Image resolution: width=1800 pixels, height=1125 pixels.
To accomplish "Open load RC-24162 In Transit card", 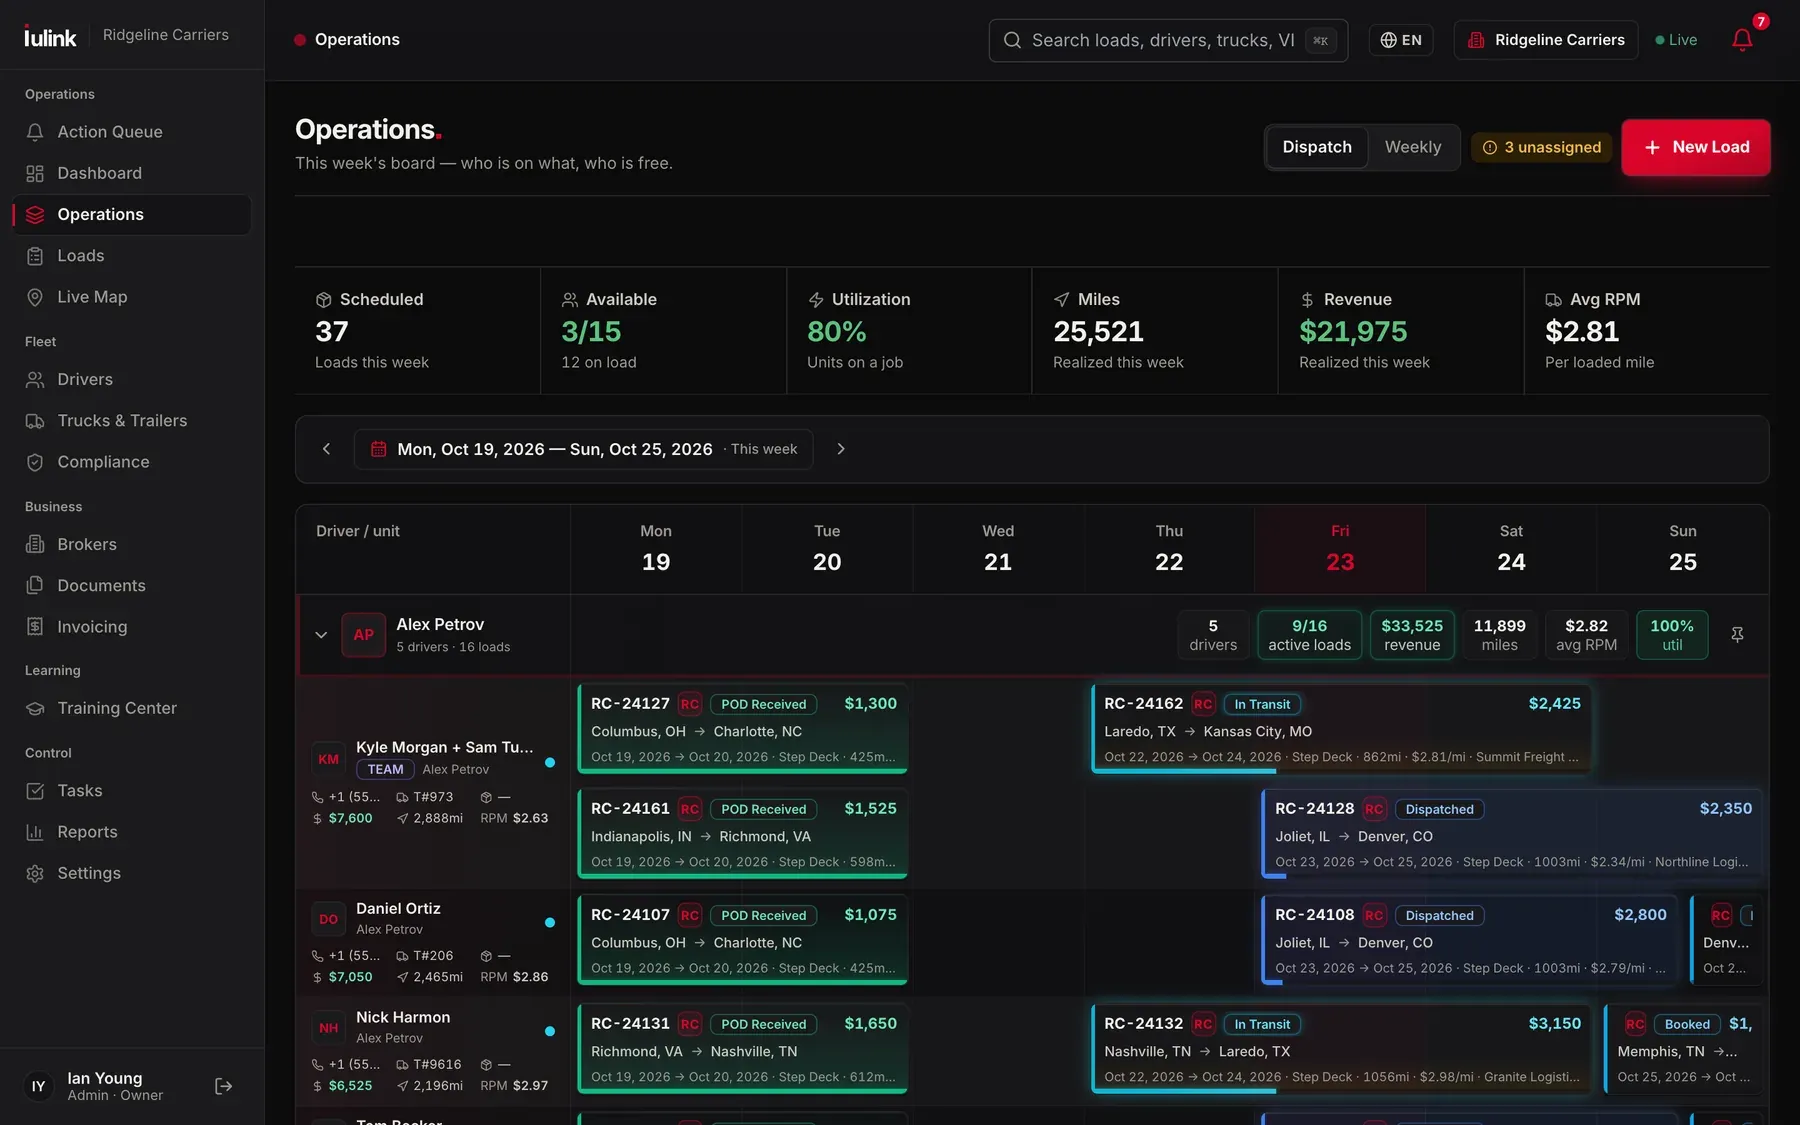I will (x=1341, y=729).
